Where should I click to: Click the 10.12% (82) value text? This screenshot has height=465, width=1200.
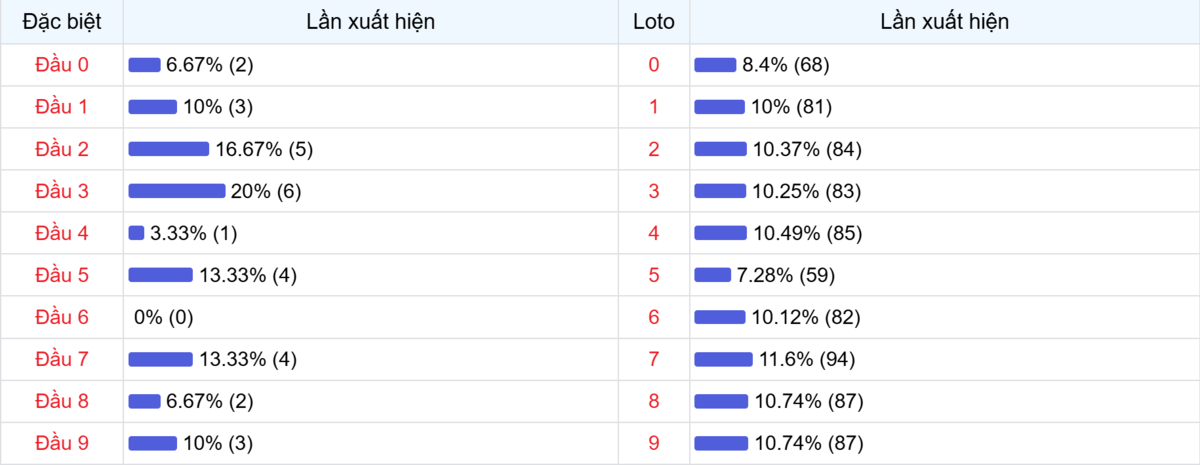[x=807, y=317]
